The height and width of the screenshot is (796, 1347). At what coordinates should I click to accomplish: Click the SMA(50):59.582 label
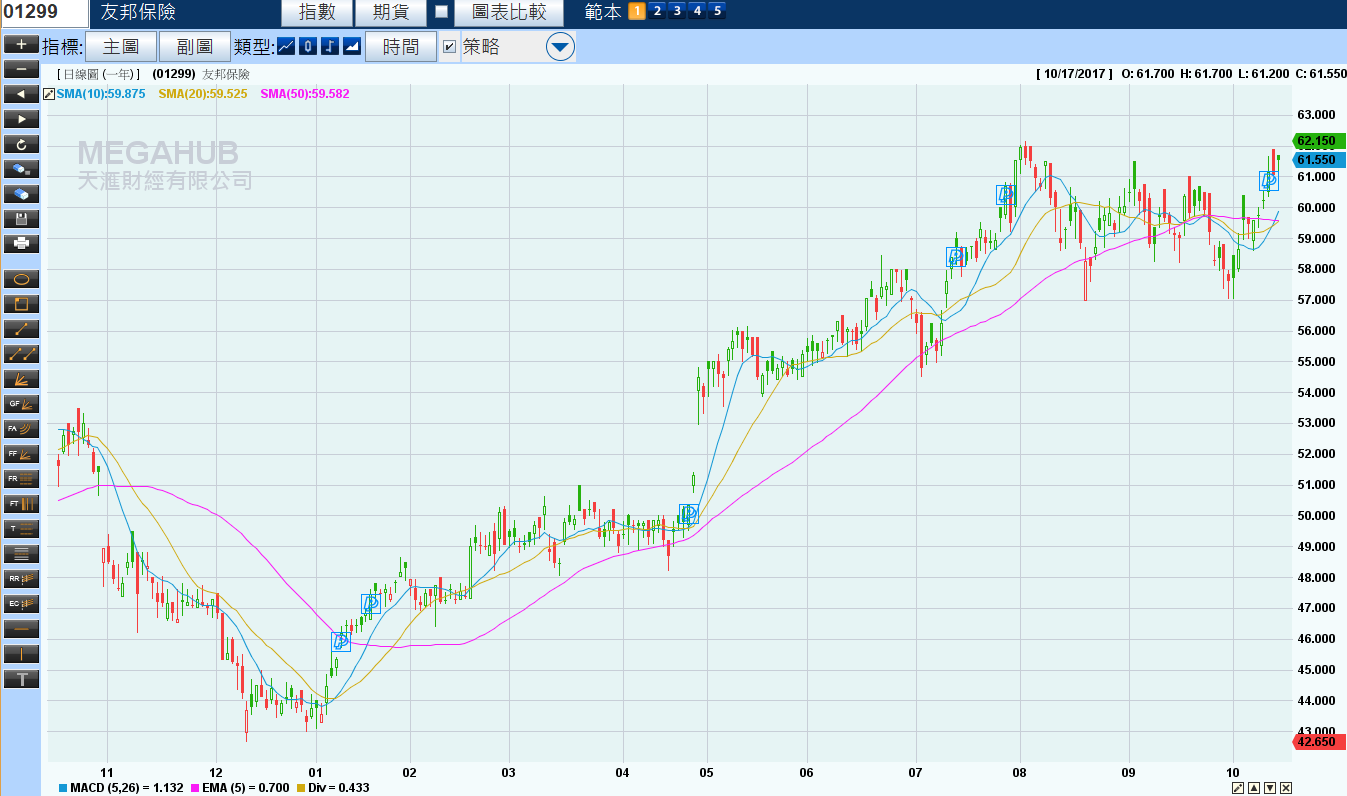click(305, 93)
